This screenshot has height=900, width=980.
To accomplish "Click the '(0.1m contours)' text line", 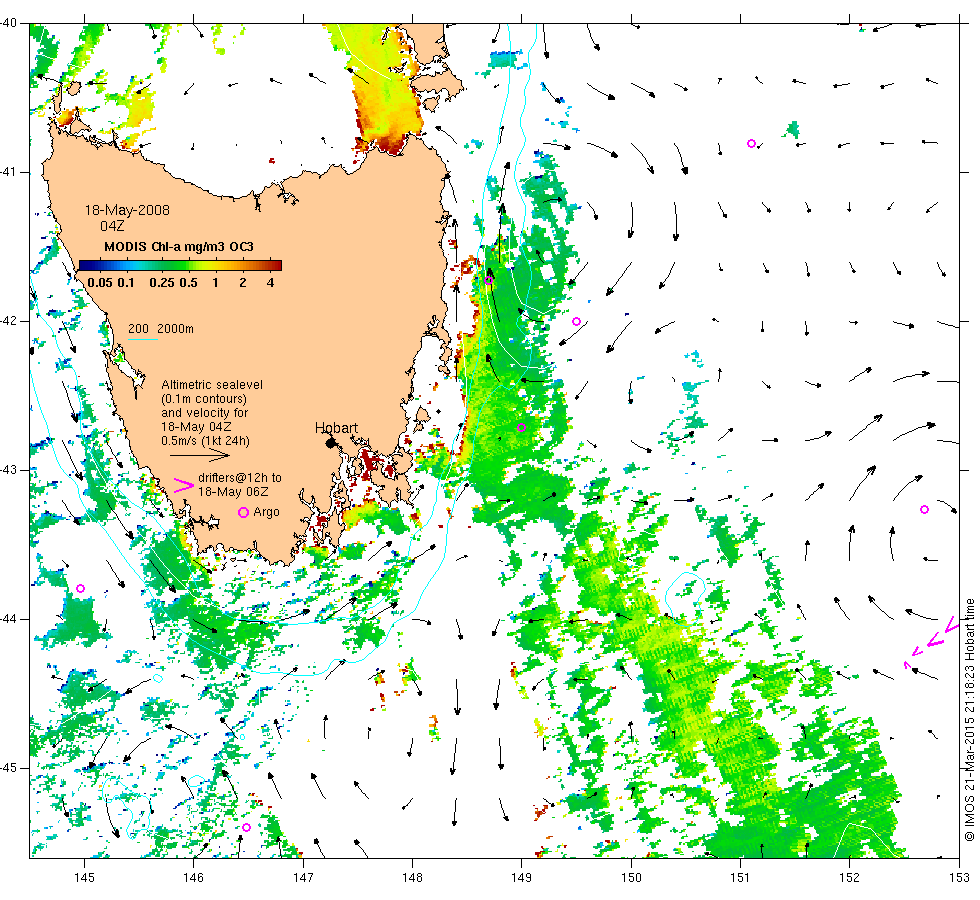I will 204,399.
